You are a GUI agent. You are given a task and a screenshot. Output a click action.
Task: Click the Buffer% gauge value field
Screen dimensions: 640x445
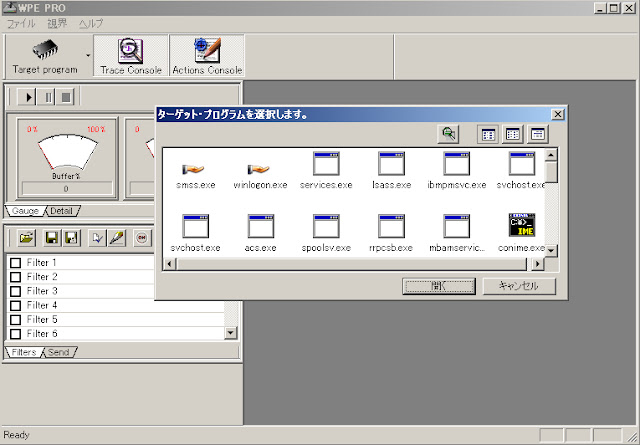coord(67,189)
